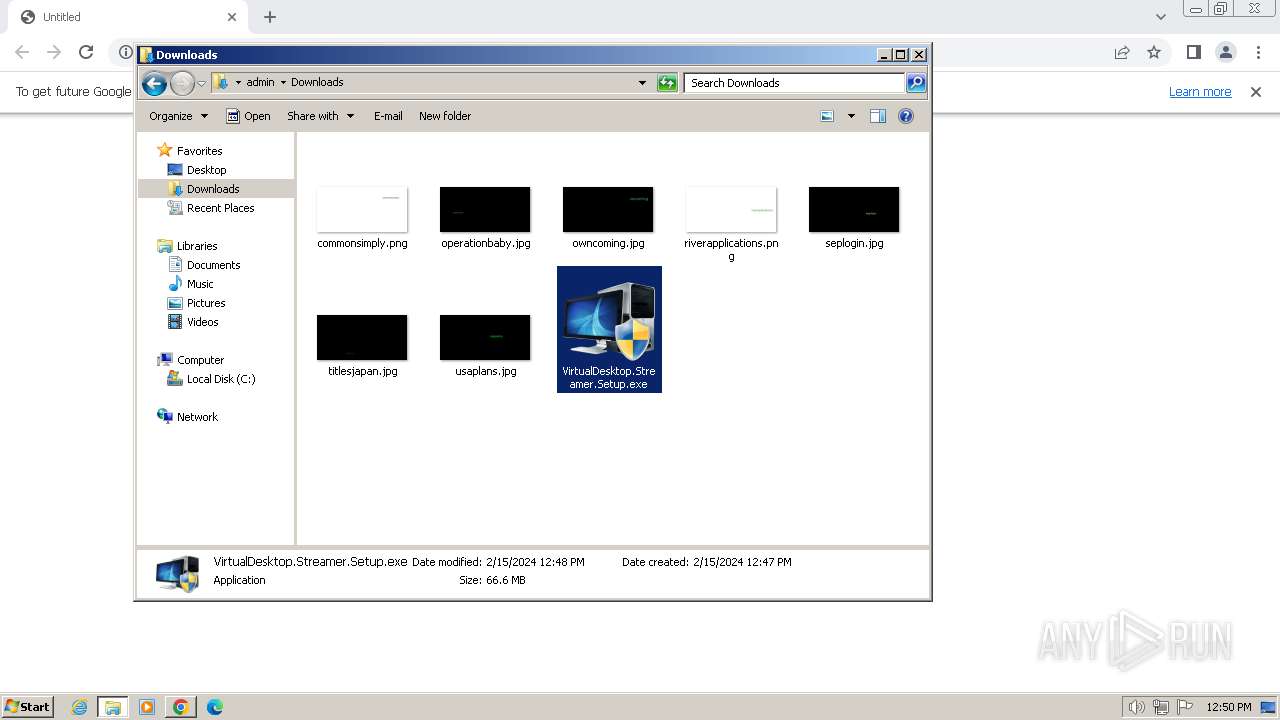Select the operationbaby.jpg file
The height and width of the screenshot is (720, 1280).
tap(485, 217)
